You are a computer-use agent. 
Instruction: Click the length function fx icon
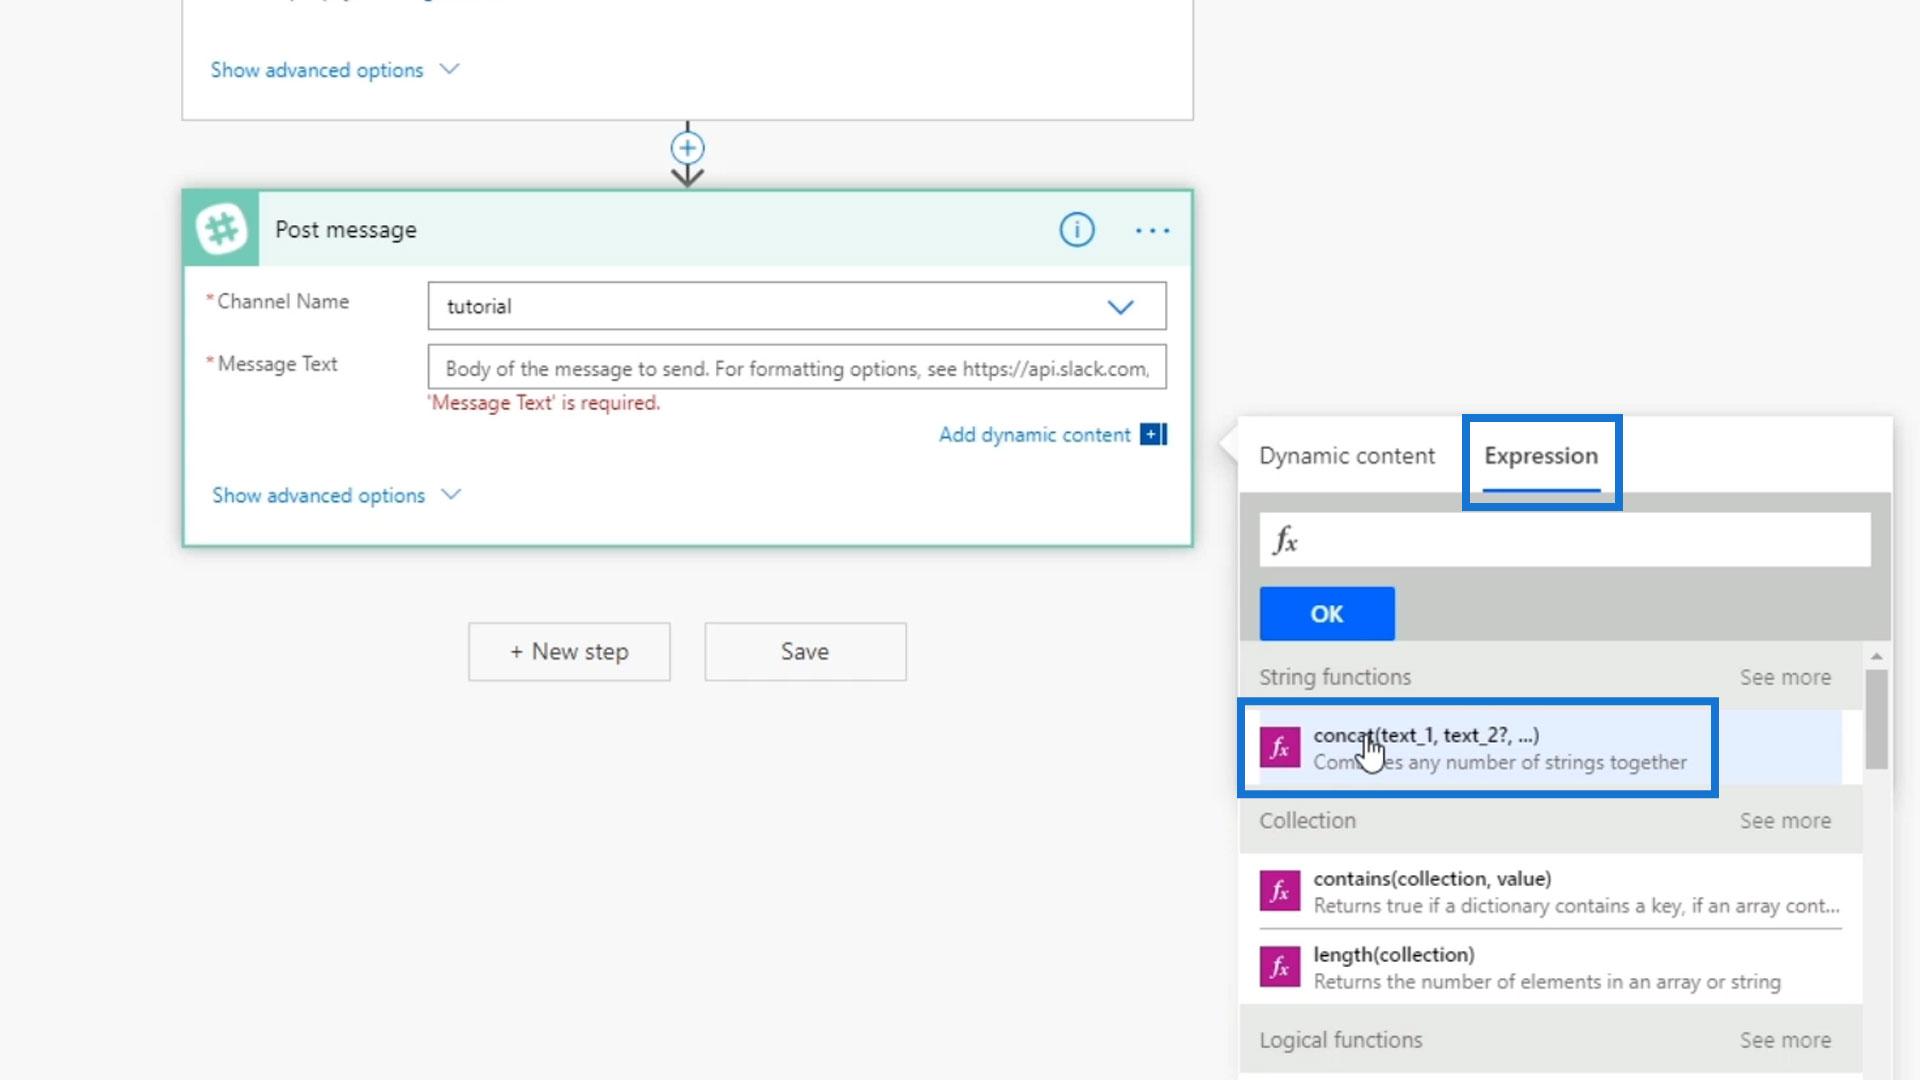(x=1279, y=967)
